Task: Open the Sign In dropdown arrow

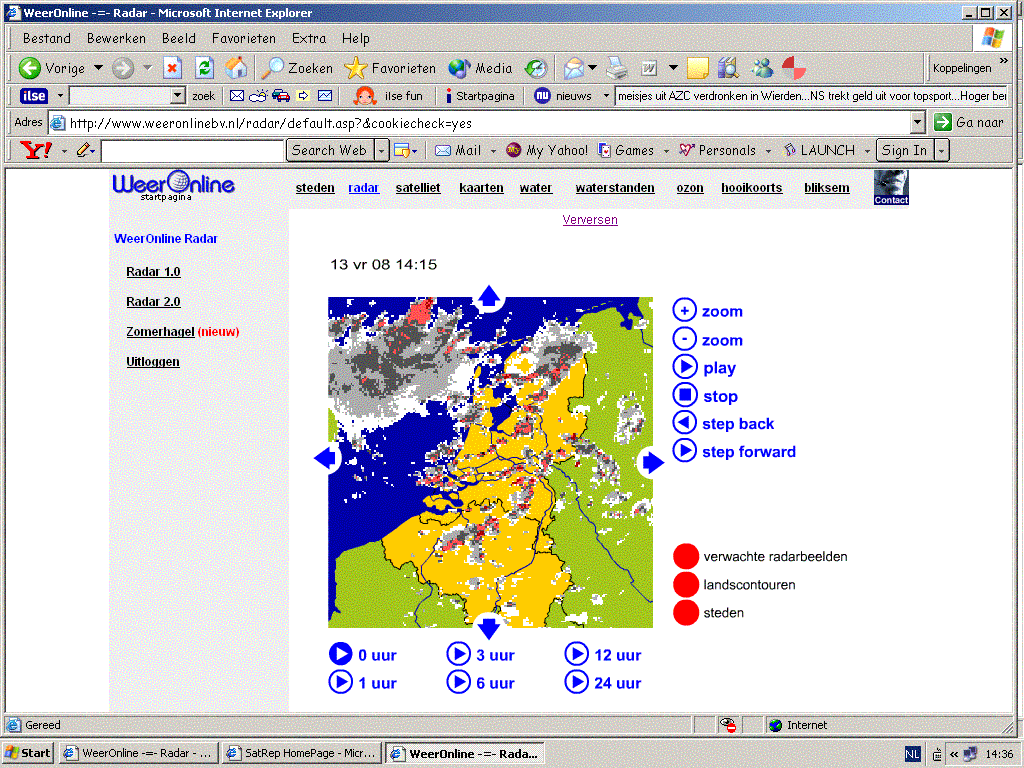Action: pyautogui.click(x=941, y=151)
